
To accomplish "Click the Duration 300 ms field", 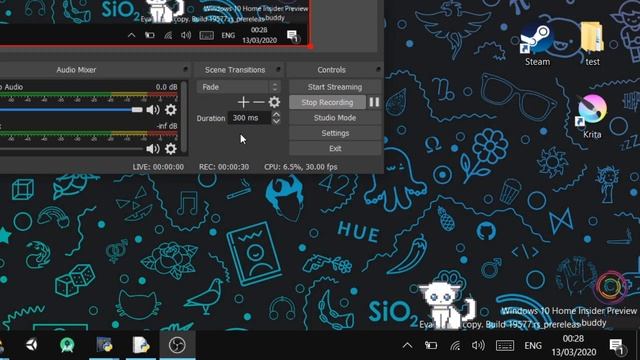I will pyautogui.click(x=249, y=118).
